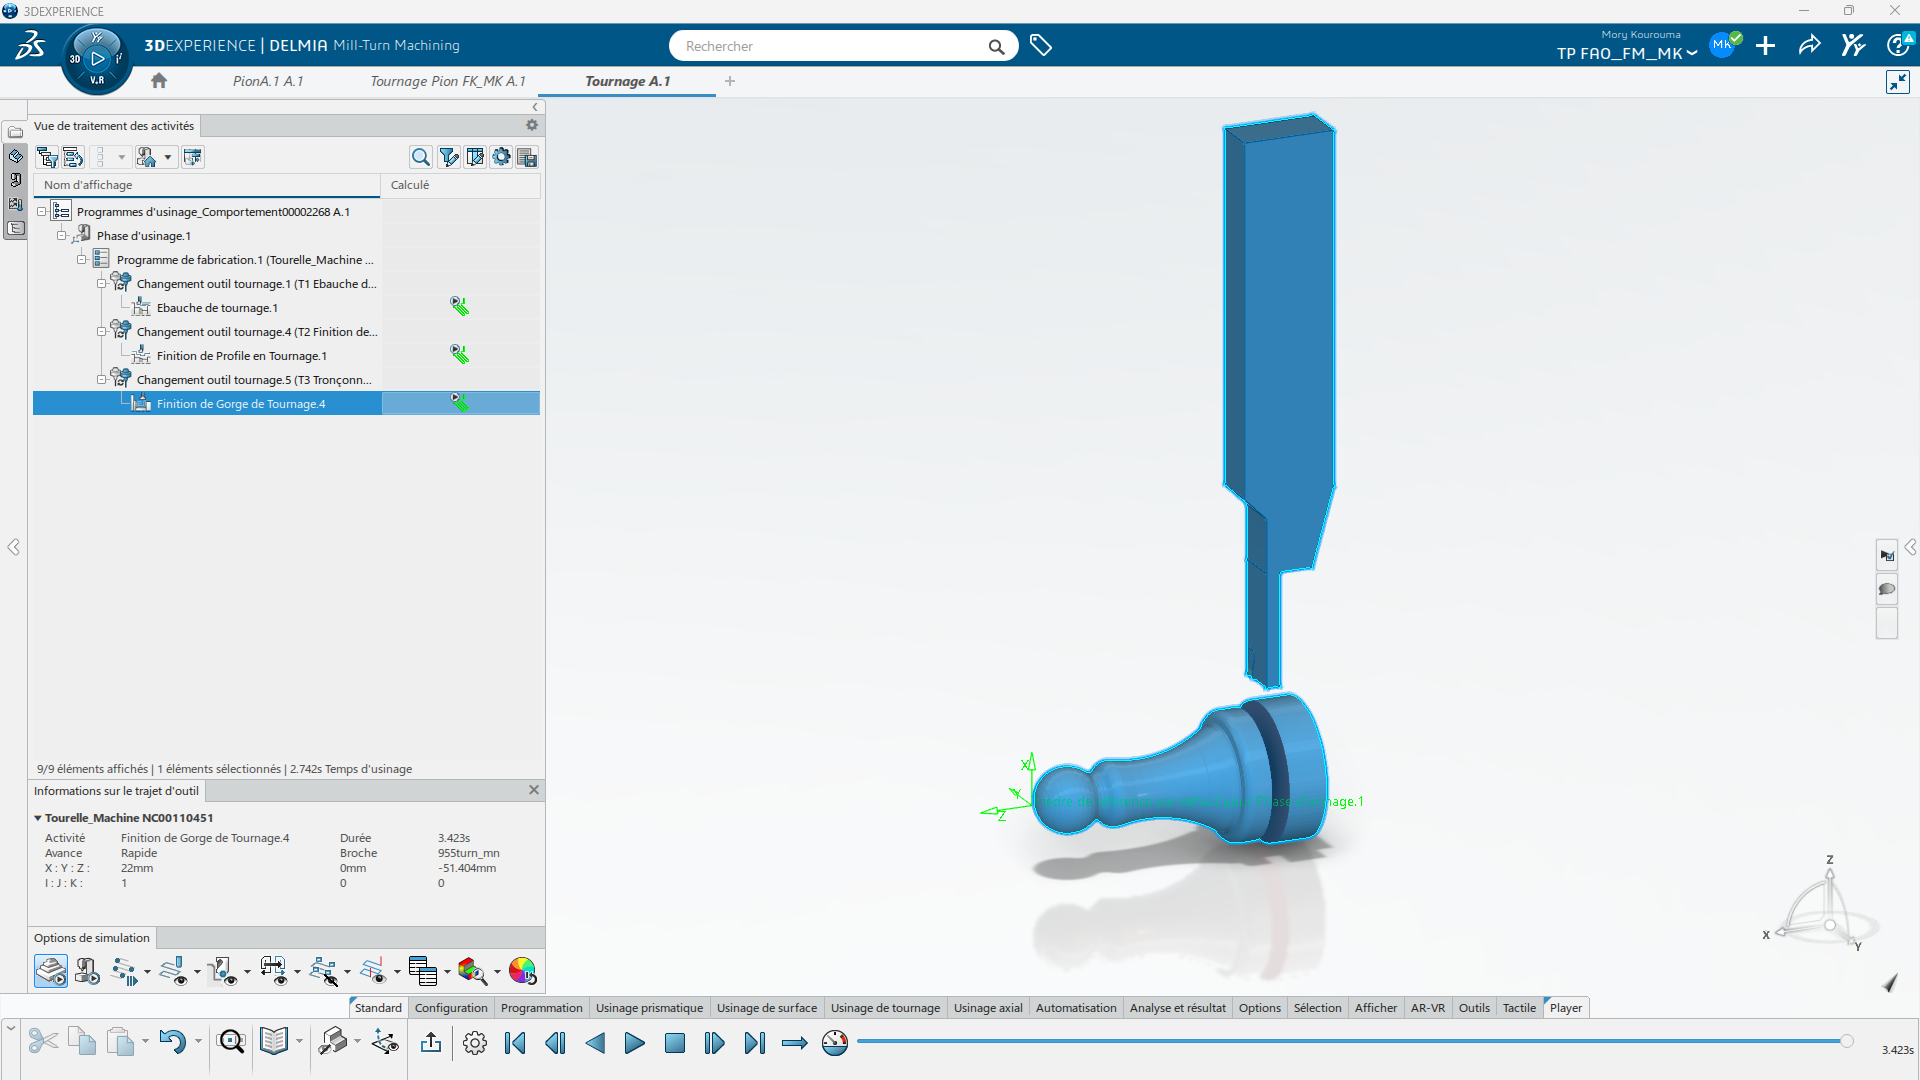The height and width of the screenshot is (1080, 1920).
Task: Click the refresh activity list icon
Action: coord(73,157)
